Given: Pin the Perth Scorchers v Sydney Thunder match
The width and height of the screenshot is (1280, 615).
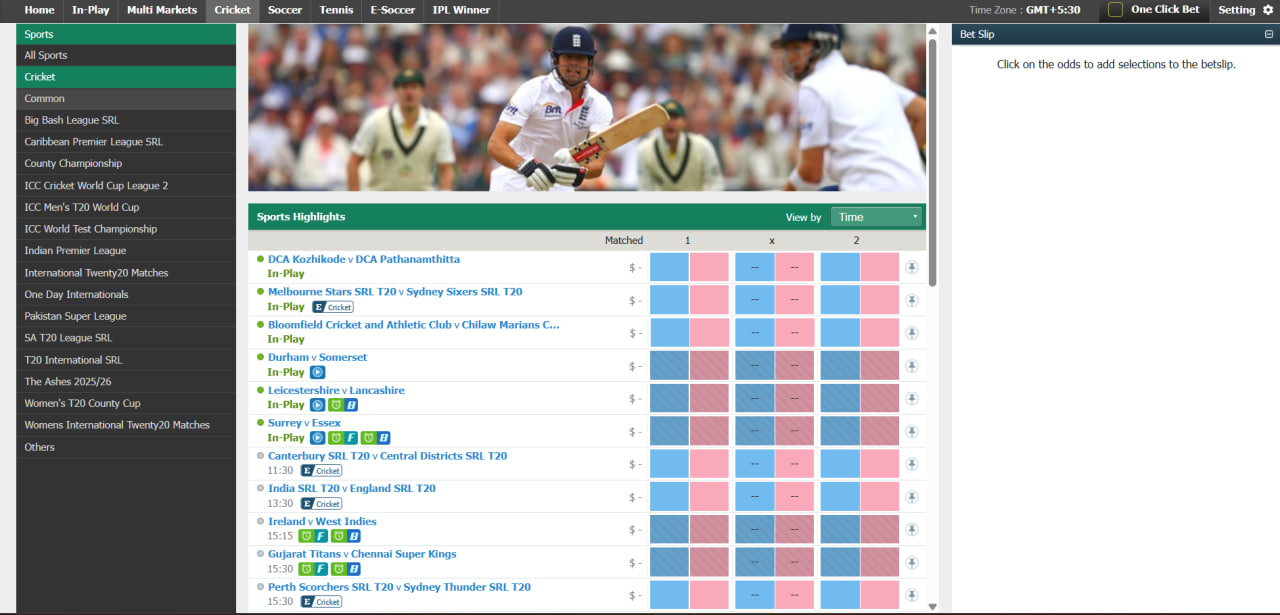Looking at the screenshot, I should click(911, 595).
